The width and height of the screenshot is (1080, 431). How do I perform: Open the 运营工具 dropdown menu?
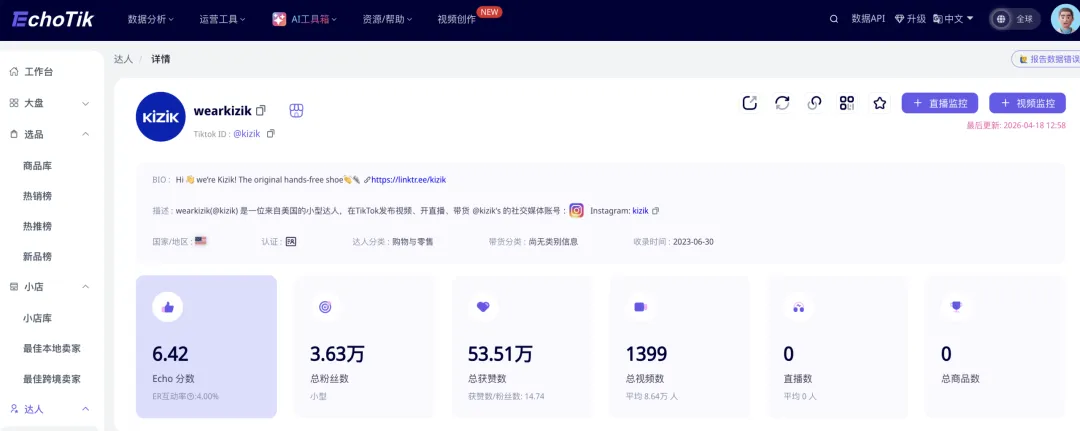click(x=222, y=19)
